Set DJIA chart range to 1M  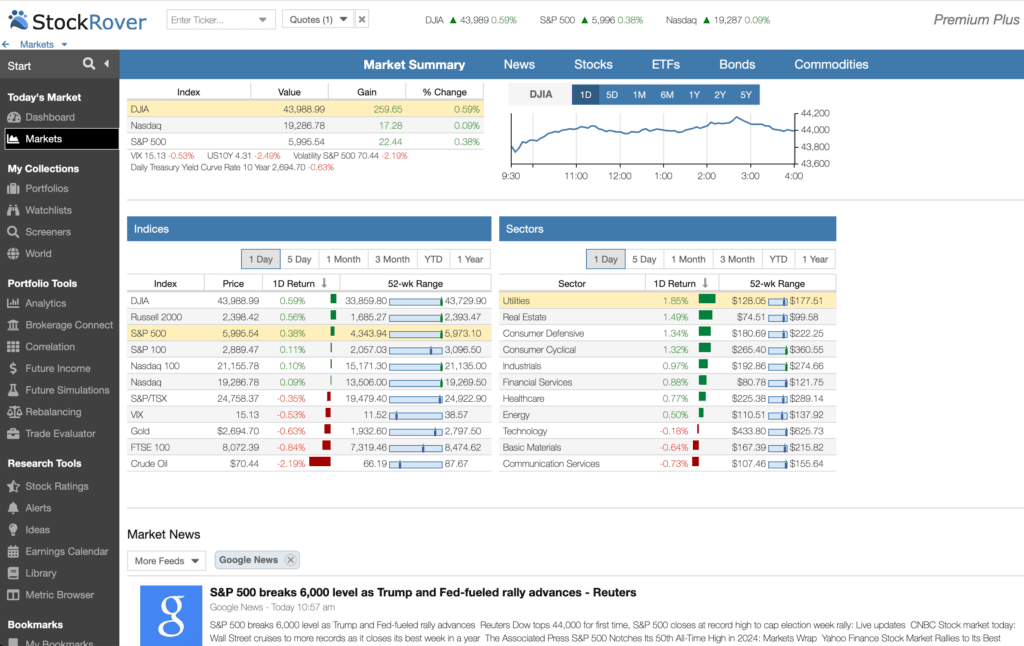(639, 95)
